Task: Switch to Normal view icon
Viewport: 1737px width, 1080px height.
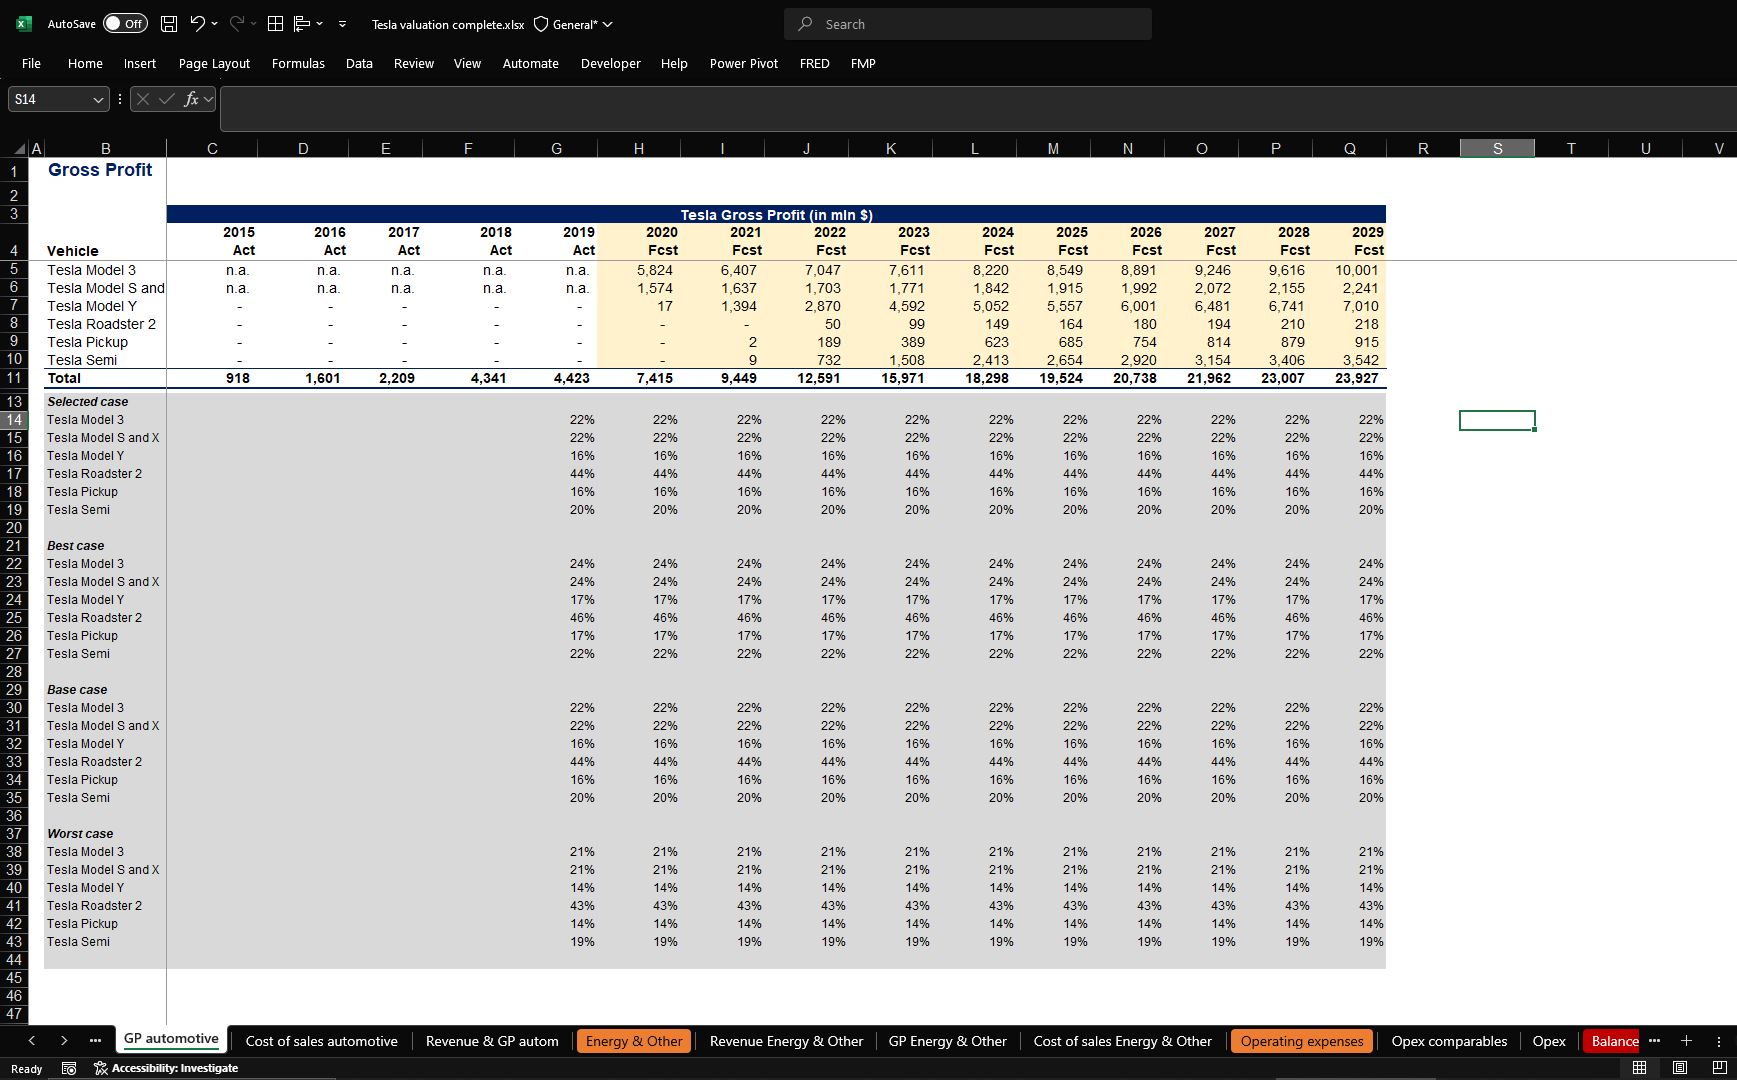Action: click(x=1639, y=1068)
